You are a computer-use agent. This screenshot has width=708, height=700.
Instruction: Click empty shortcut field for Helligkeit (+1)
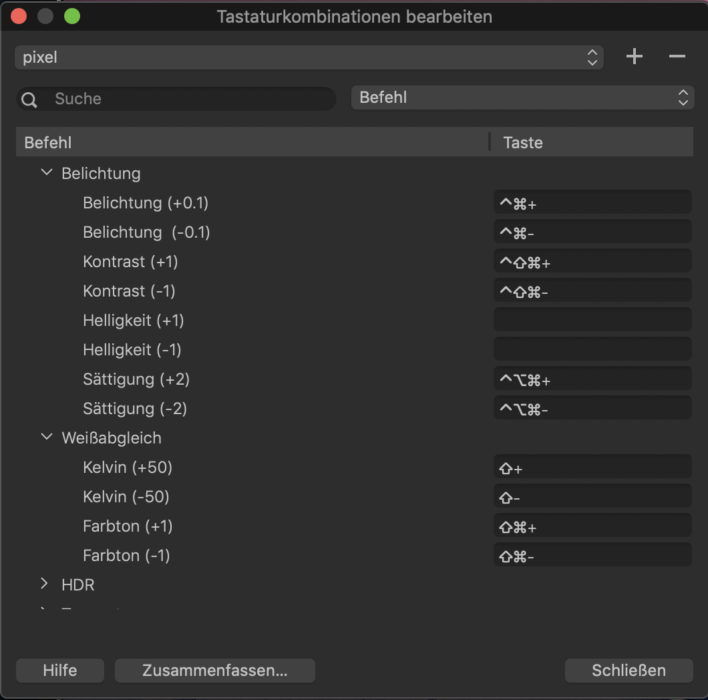point(592,320)
